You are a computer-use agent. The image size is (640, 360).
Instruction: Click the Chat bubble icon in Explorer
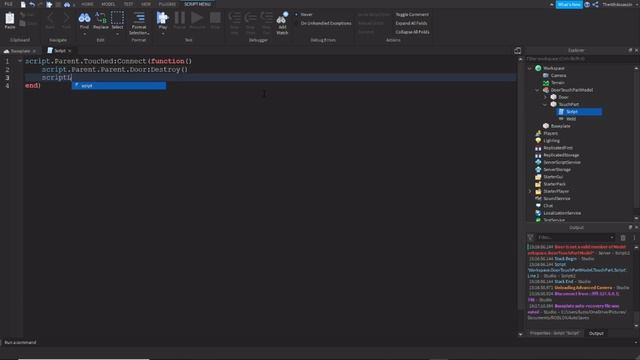tap(538, 206)
